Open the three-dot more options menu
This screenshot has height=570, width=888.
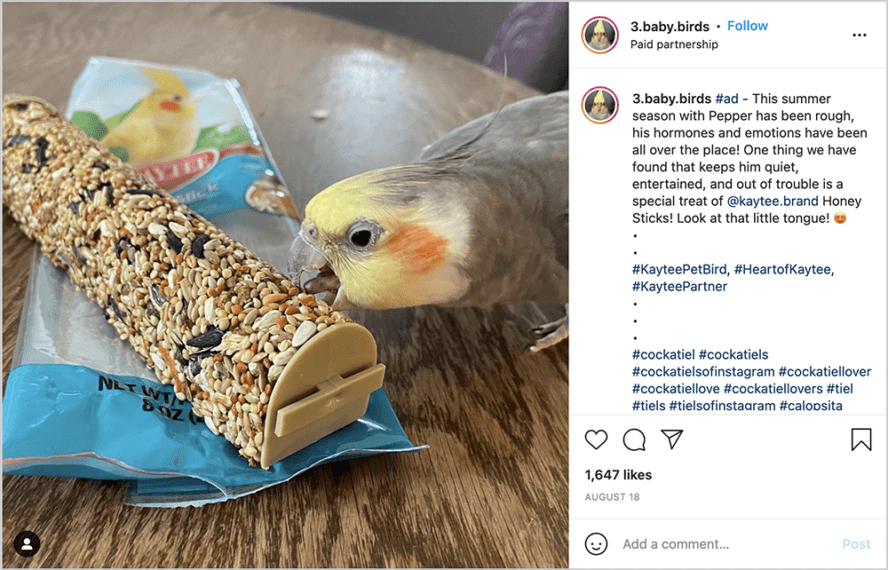[859, 35]
